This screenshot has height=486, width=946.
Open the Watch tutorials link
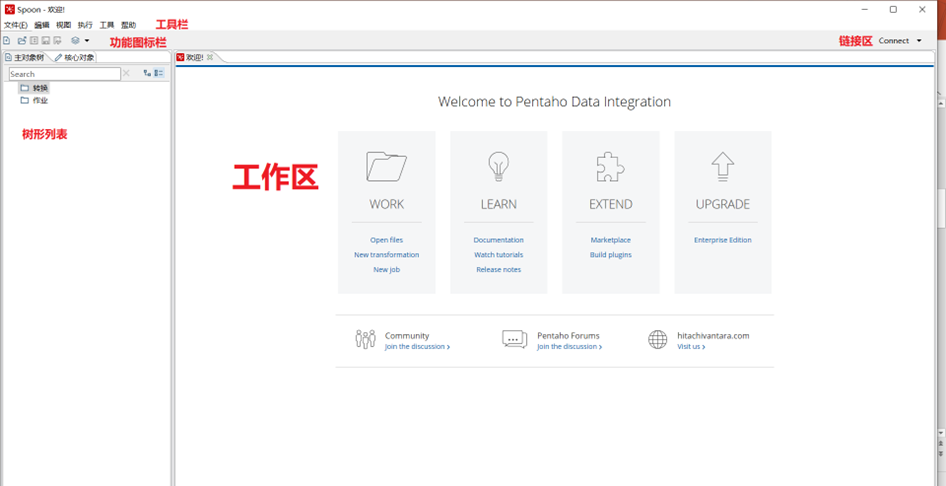click(498, 255)
